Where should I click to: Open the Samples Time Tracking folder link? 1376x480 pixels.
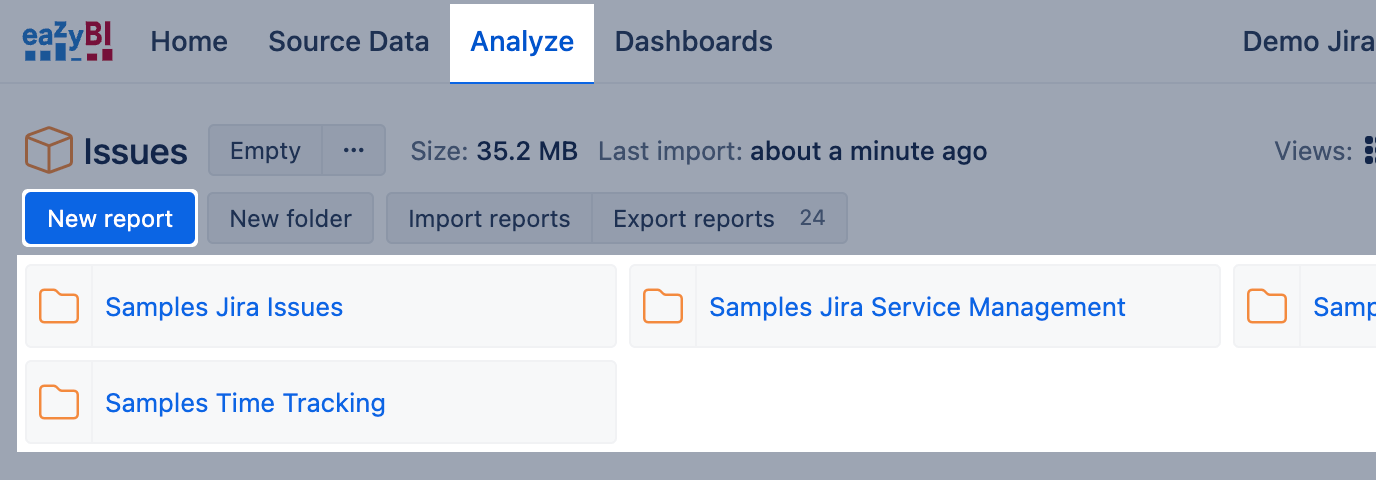pos(245,403)
